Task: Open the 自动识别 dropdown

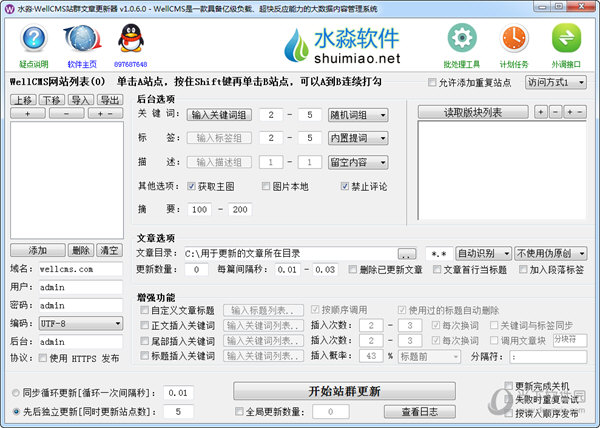Action: tap(483, 253)
